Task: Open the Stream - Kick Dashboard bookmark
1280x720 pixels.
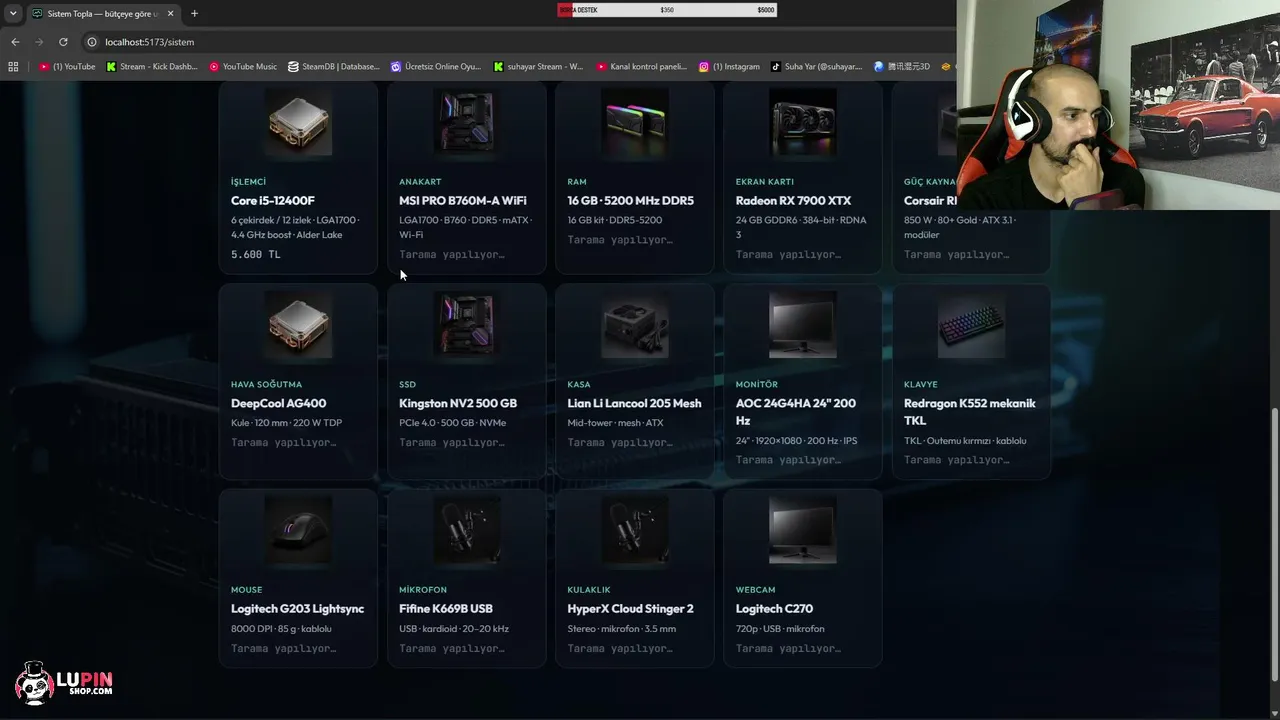Action: tap(151, 67)
